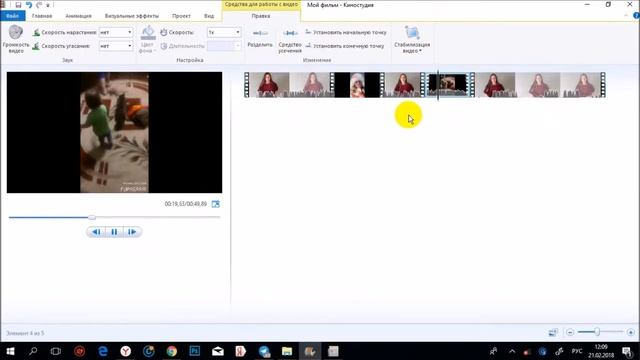
Task: Open Telegram from the taskbar
Action: pos(264,351)
